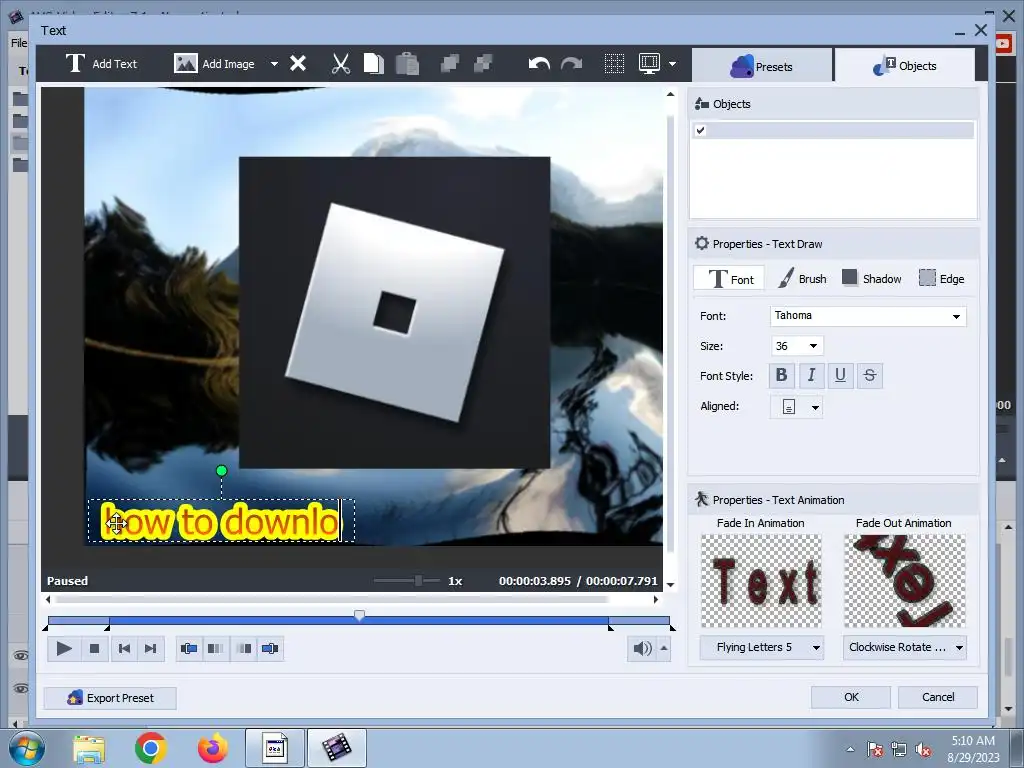Click the video editor taskbar icon
The image size is (1024, 768).
click(x=336, y=748)
